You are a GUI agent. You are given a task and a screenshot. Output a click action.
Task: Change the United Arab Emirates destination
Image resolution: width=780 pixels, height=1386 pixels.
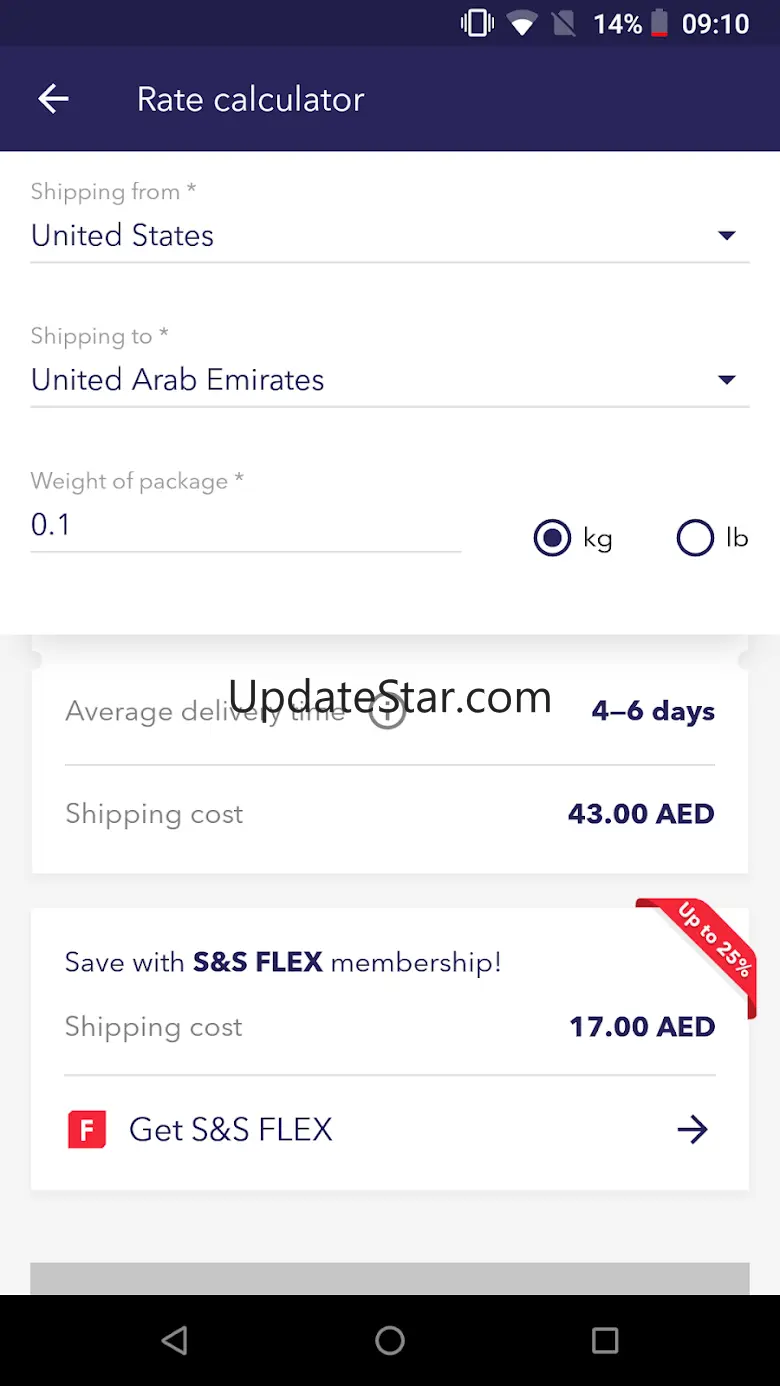click(x=178, y=380)
